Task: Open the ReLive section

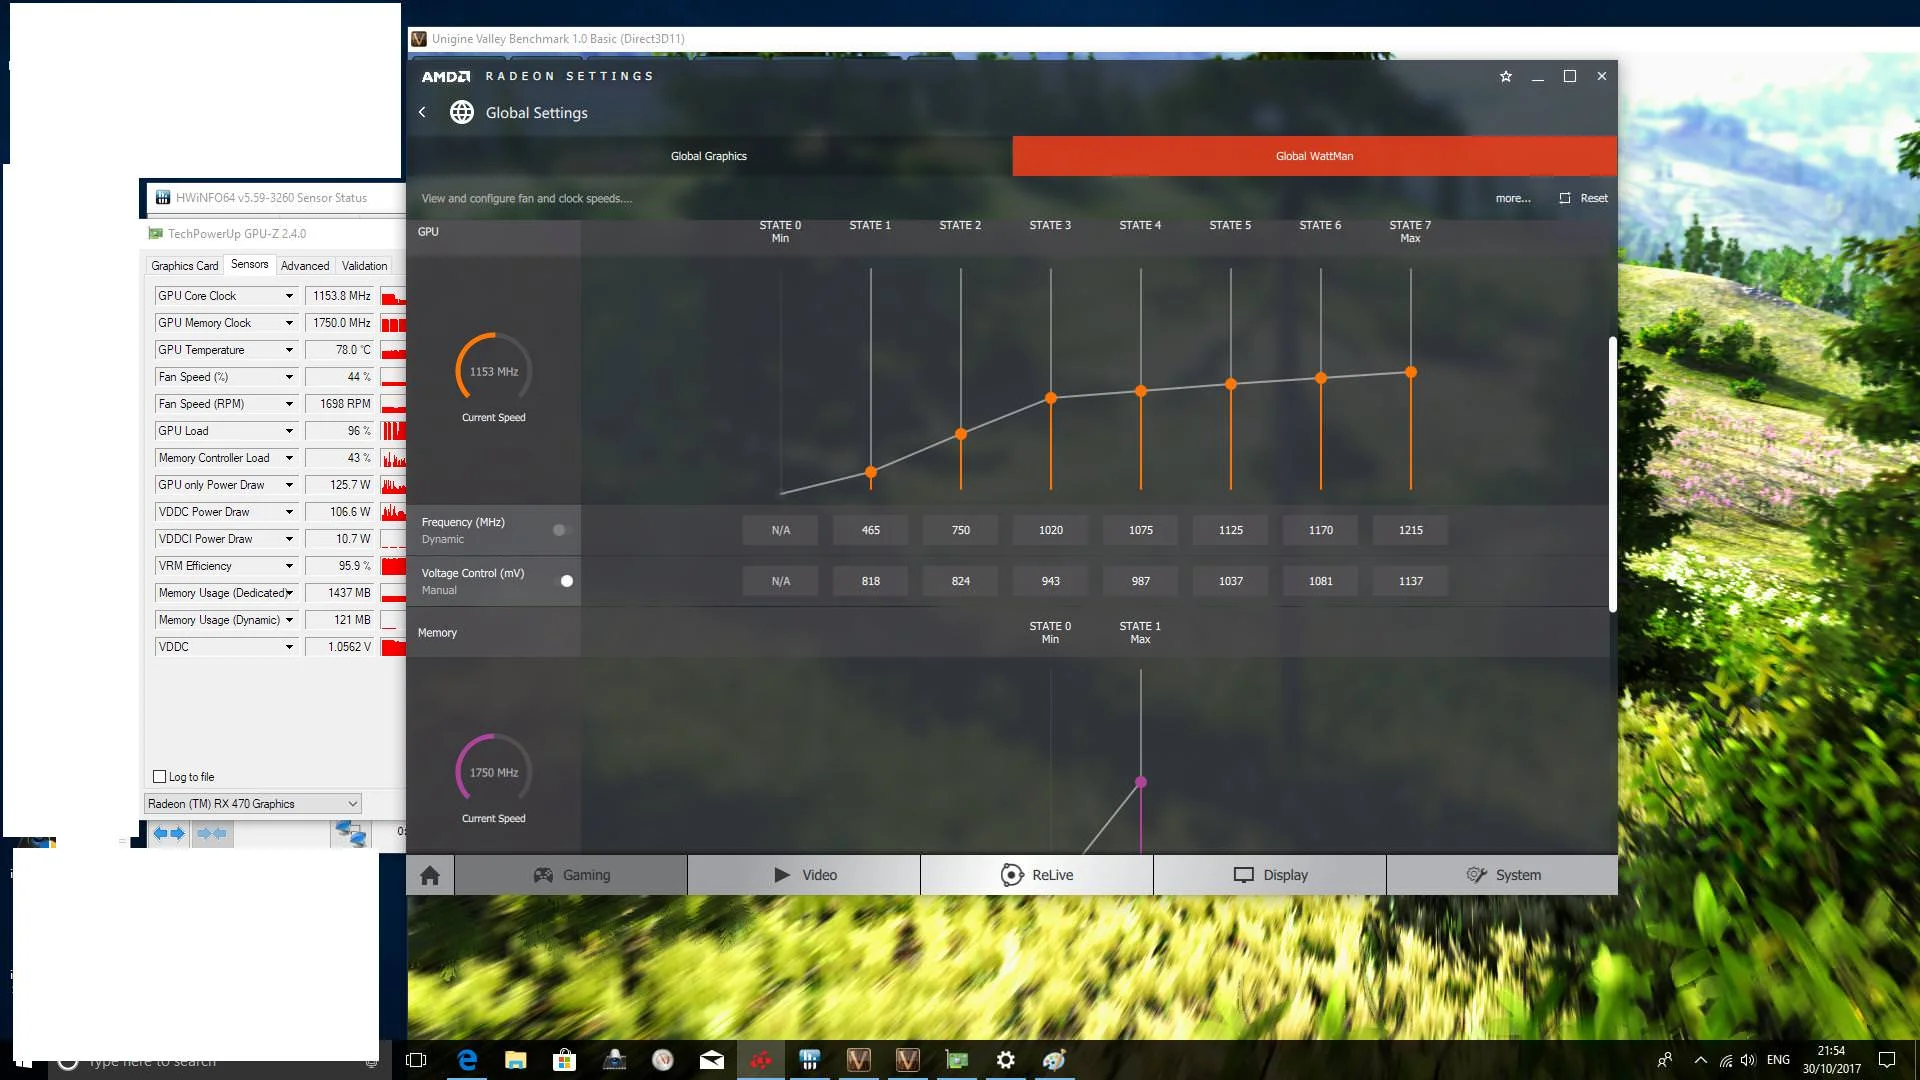Action: 1037,875
